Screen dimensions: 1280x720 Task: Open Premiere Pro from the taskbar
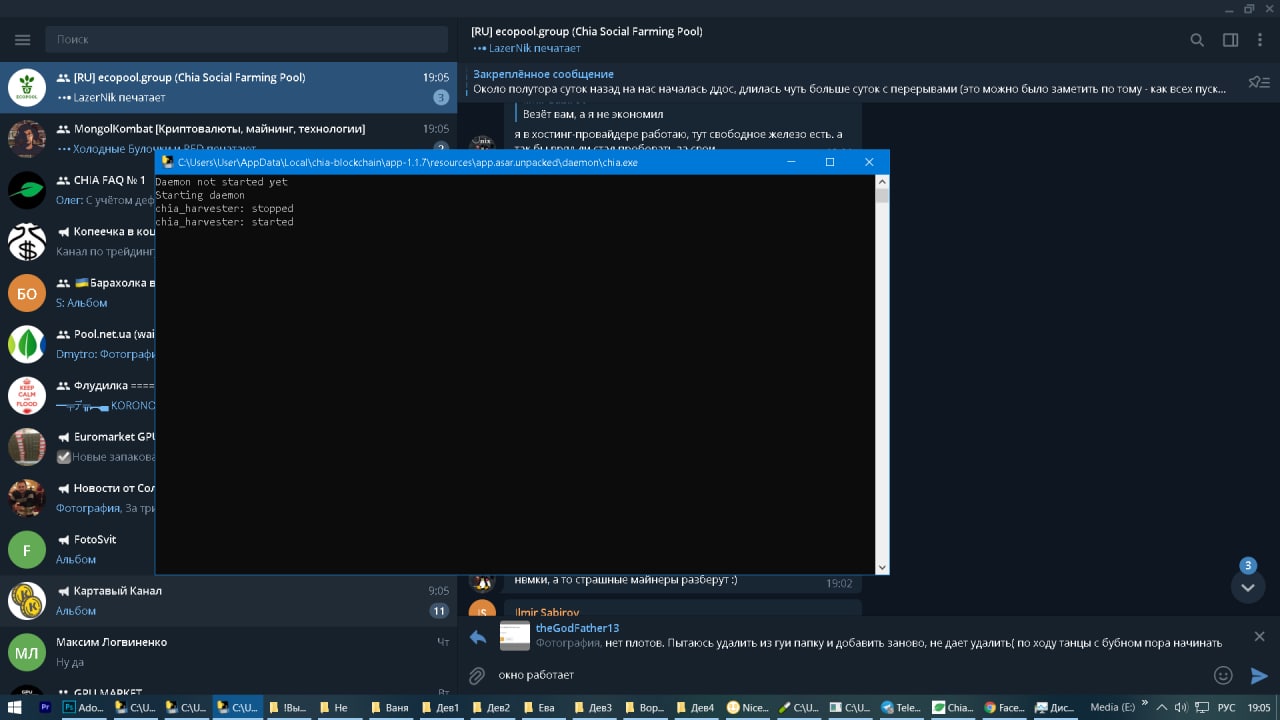tap(45, 707)
